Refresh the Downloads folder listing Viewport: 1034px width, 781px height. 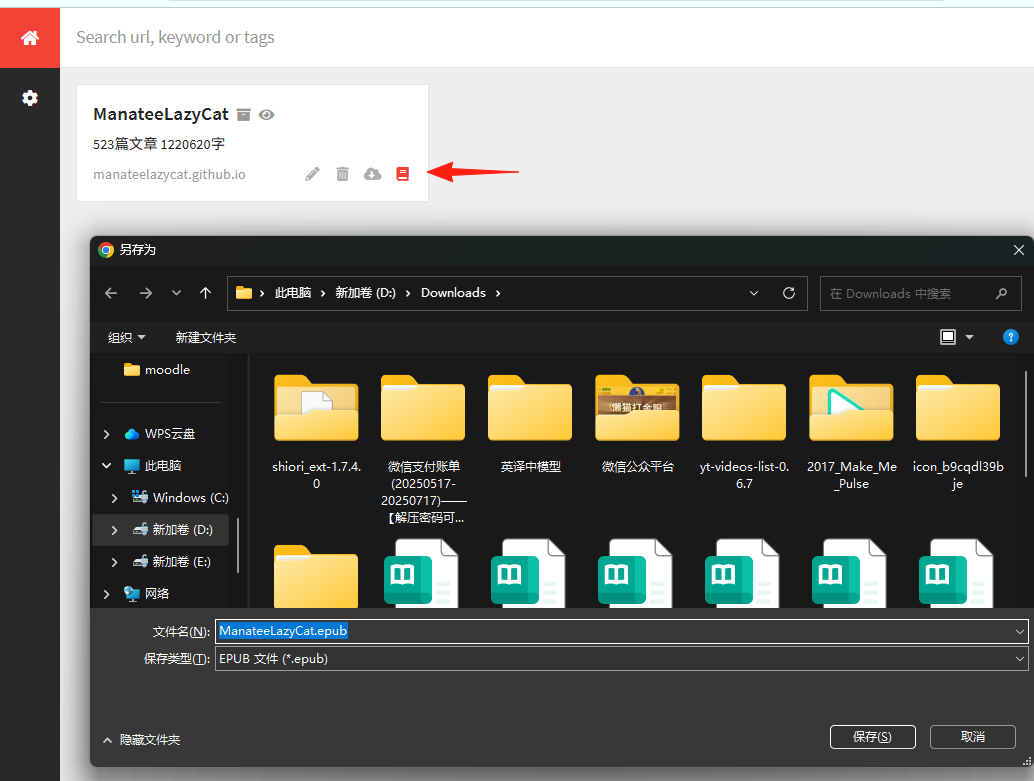[789, 293]
